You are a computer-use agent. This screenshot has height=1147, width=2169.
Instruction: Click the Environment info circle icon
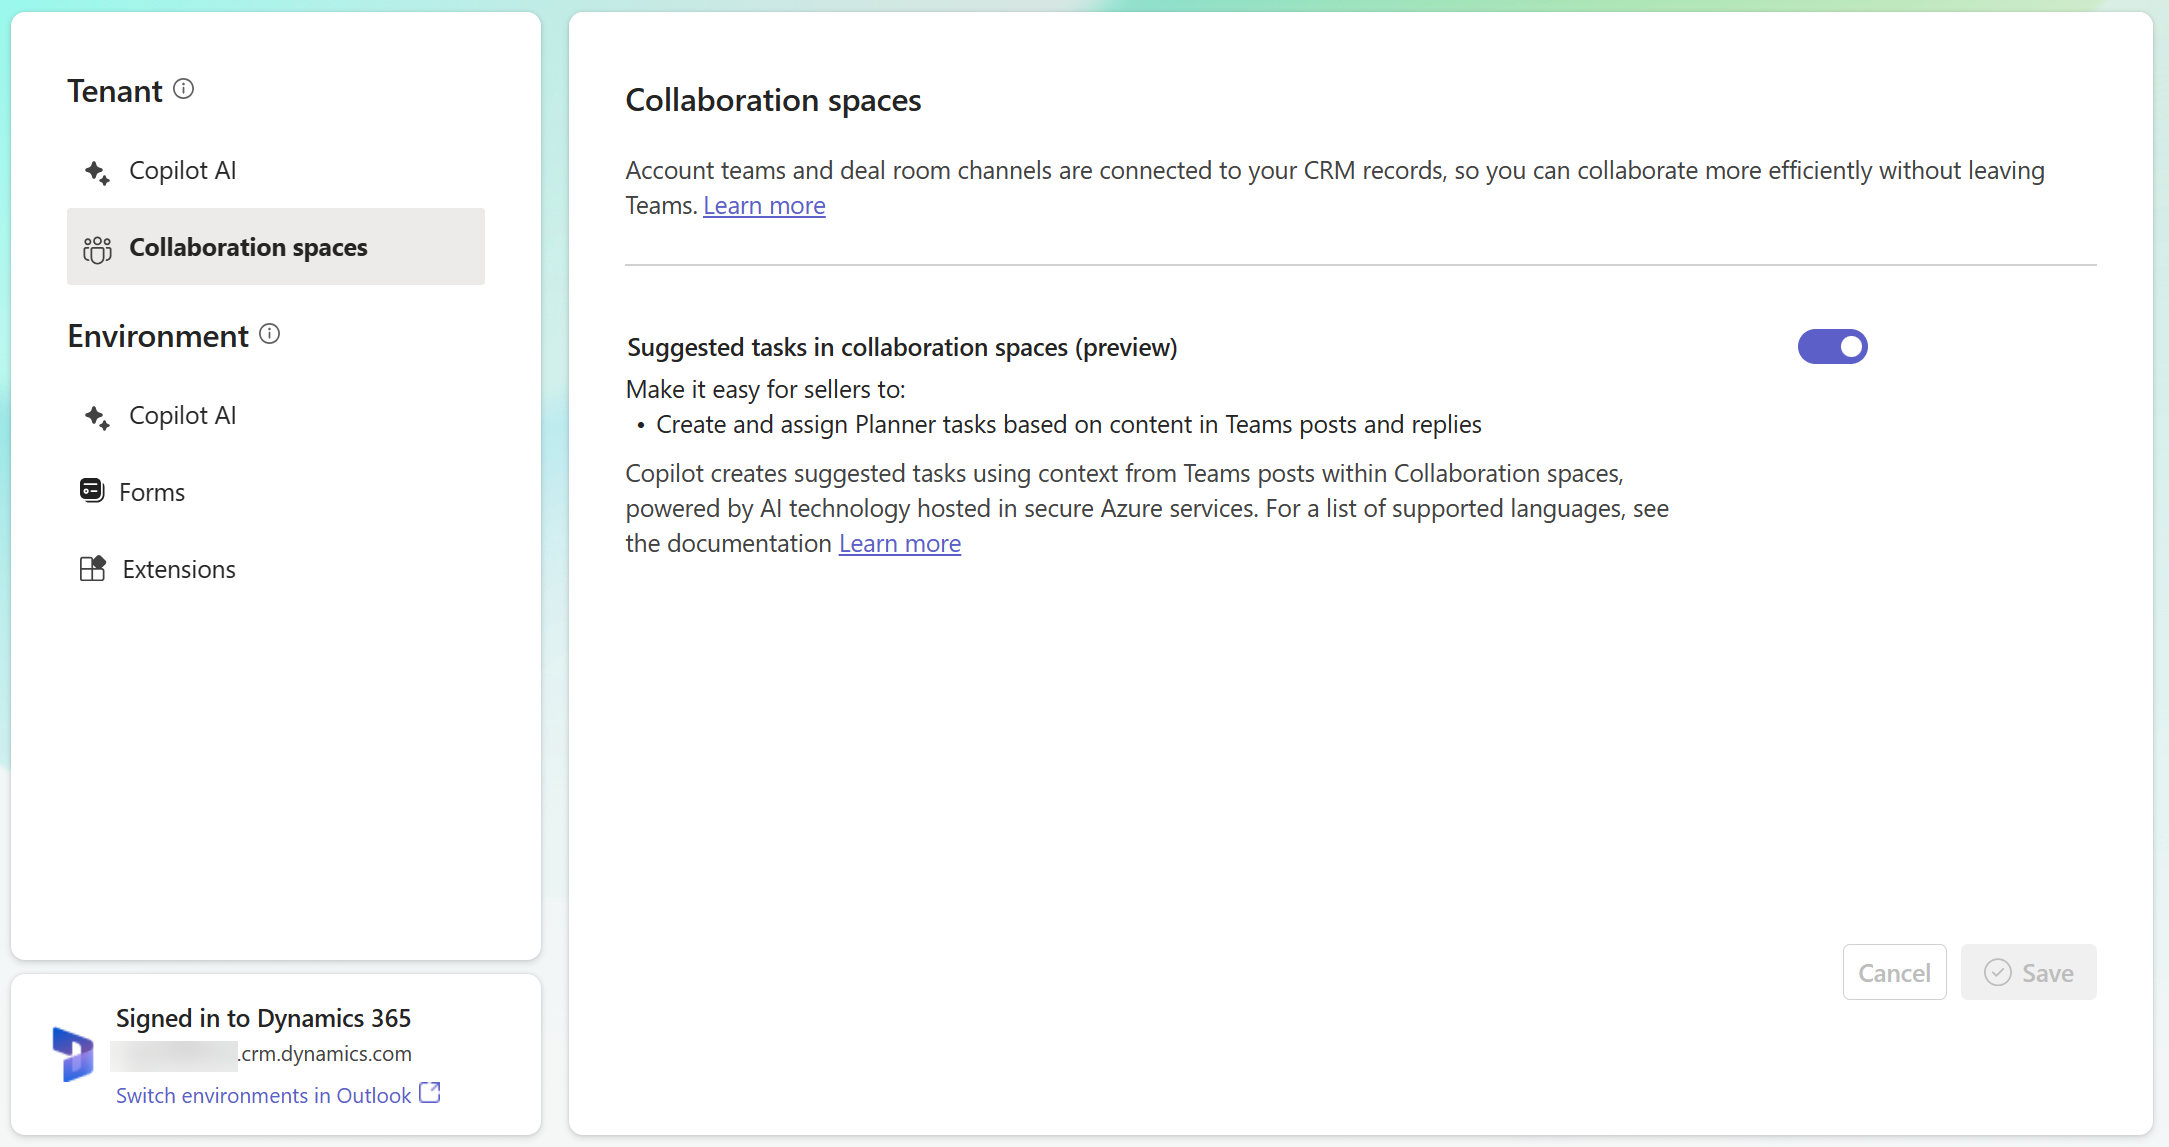271,335
